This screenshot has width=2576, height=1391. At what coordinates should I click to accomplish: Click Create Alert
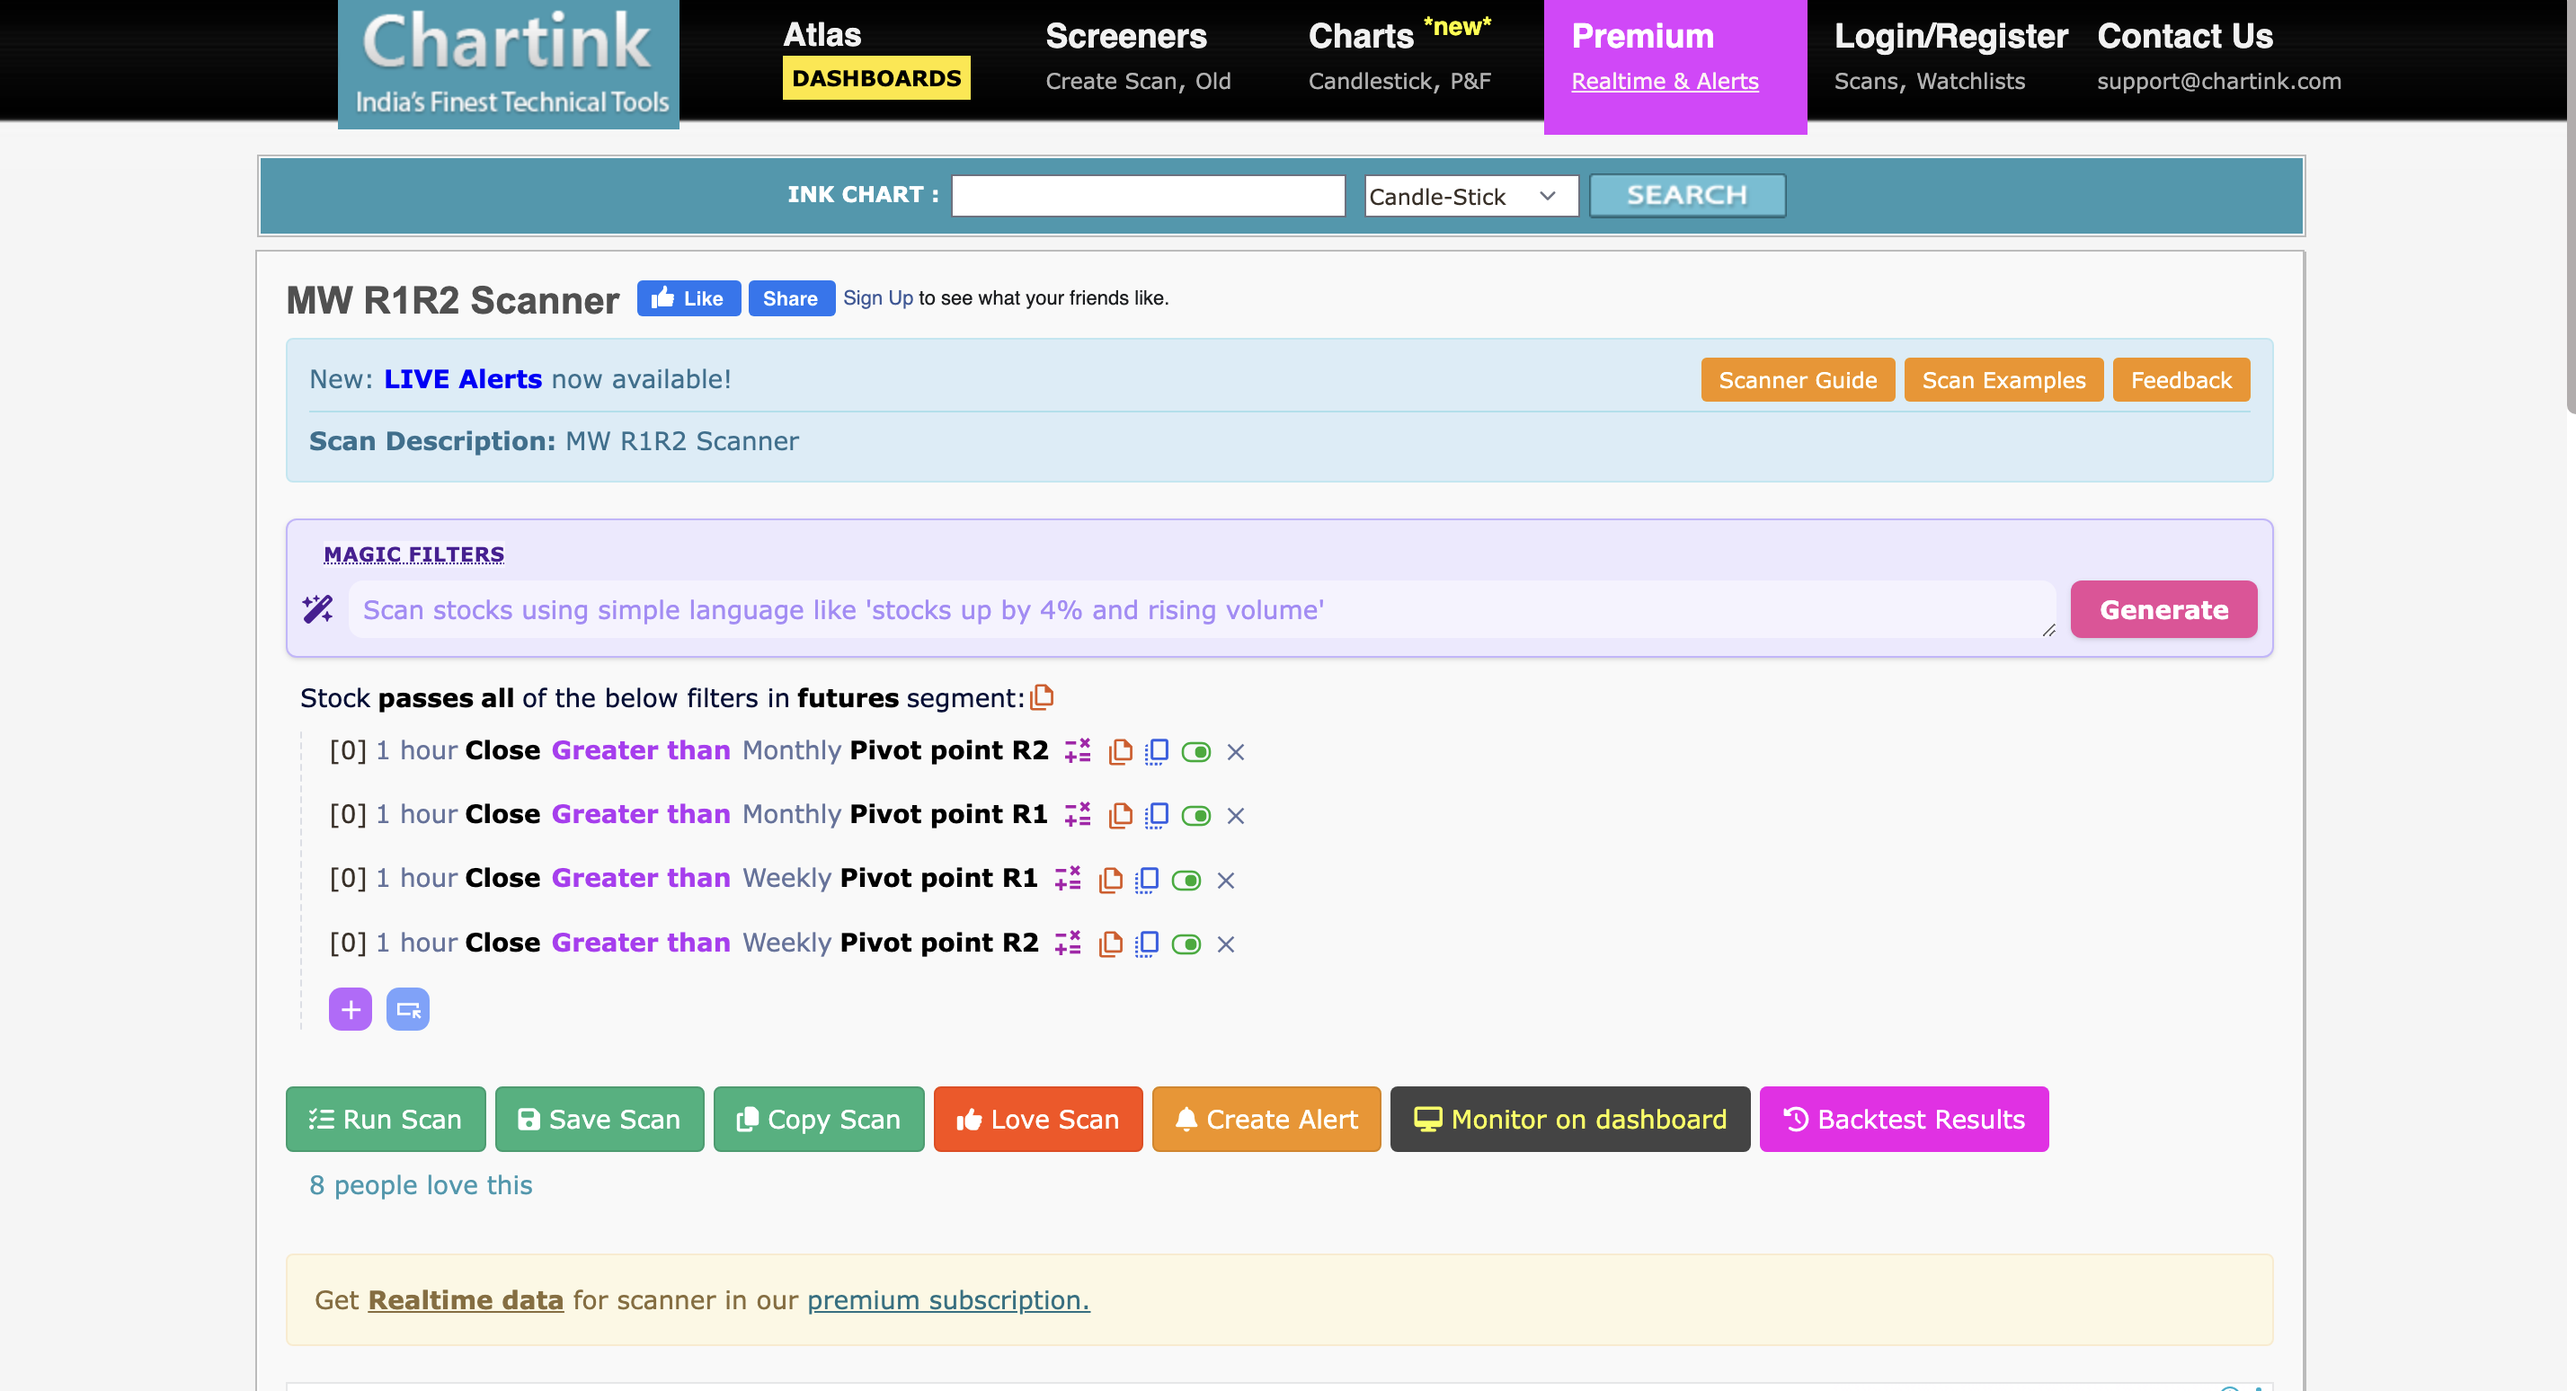coord(1266,1119)
